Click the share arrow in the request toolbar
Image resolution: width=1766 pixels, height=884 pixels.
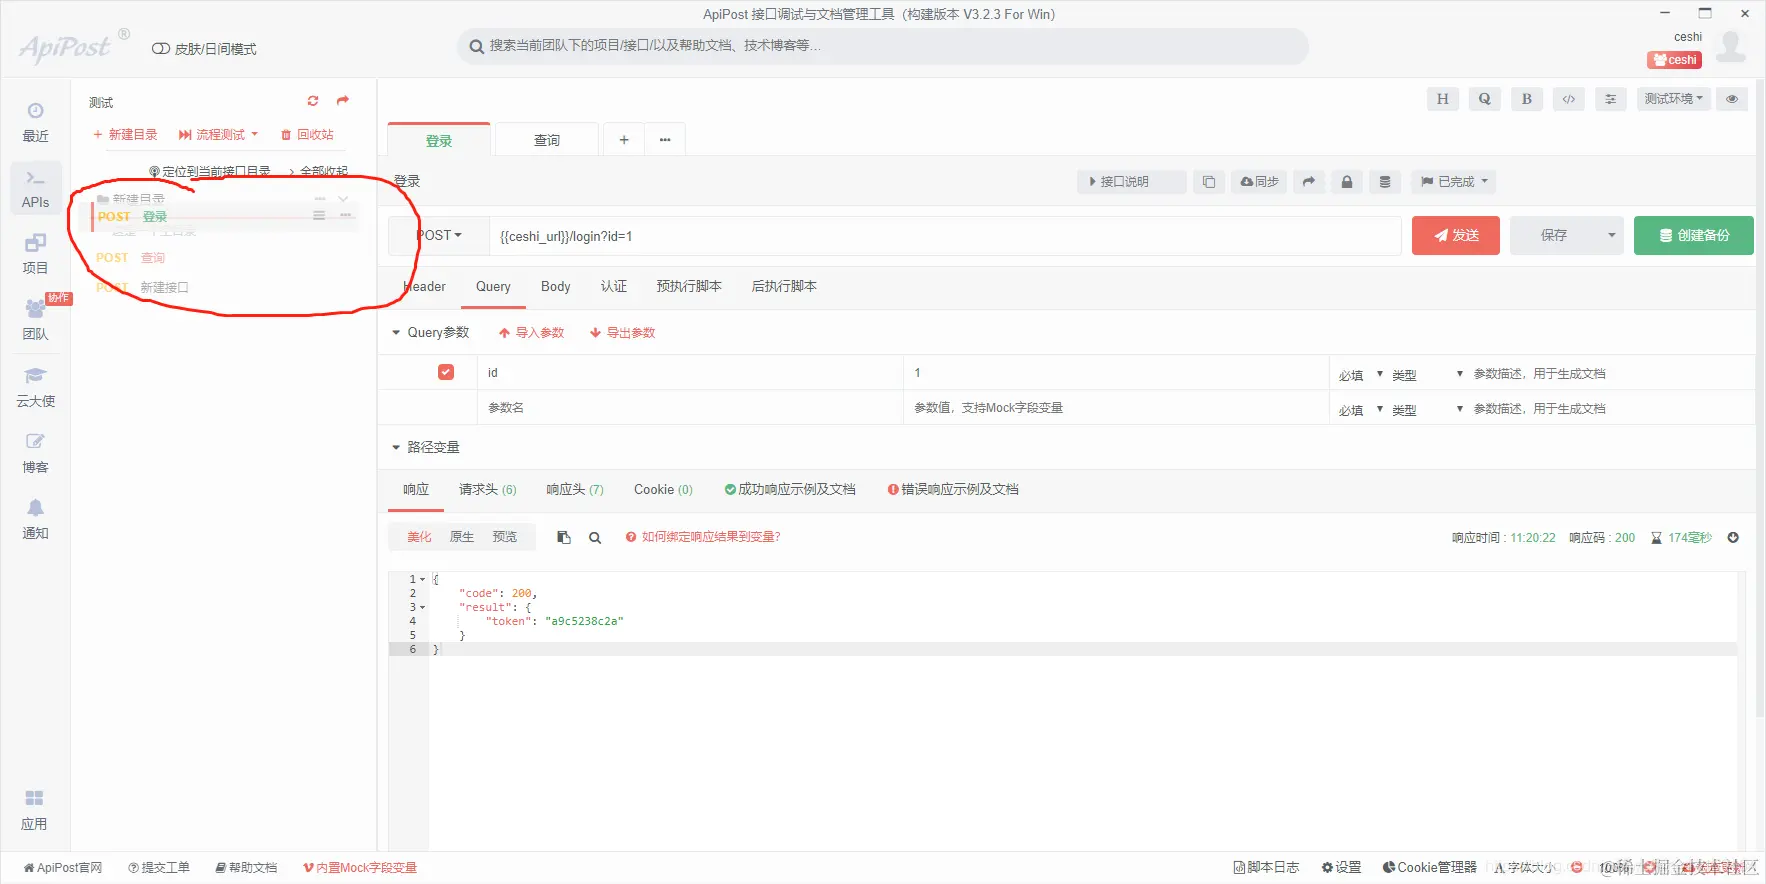pos(1308,182)
